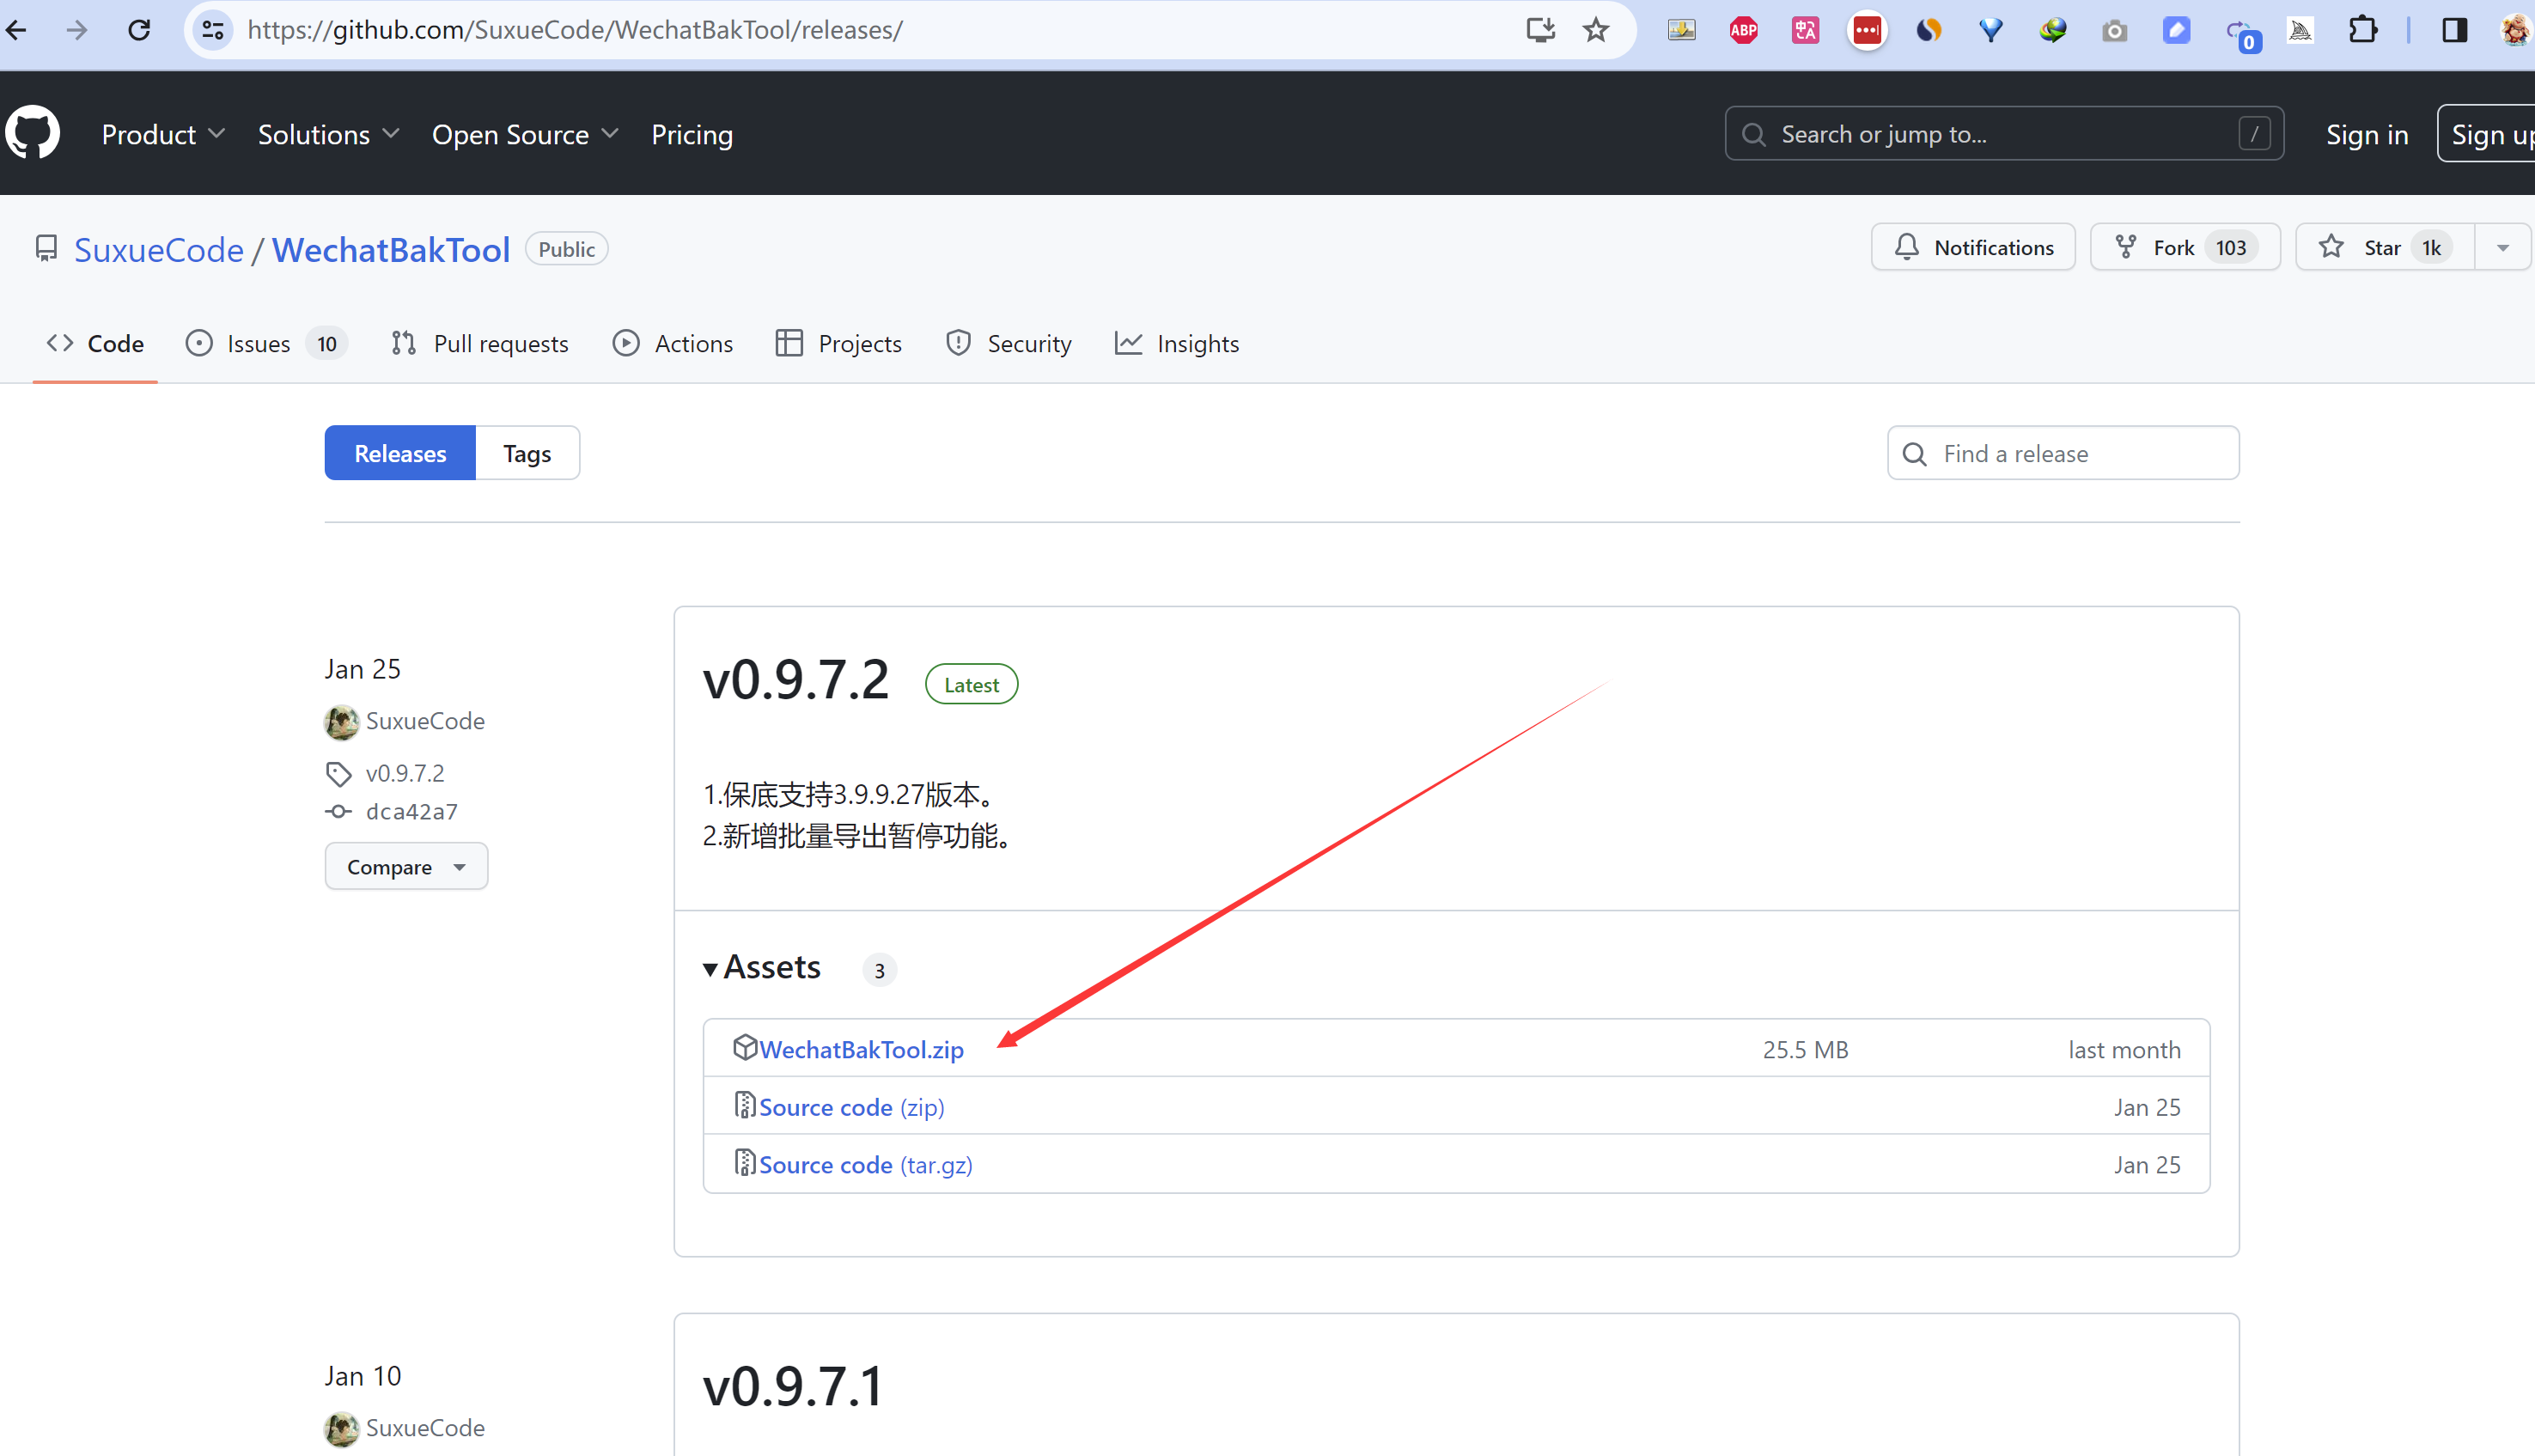Image resolution: width=2535 pixels, height=1456 pixels.
Task: Click the Latest badge
Action: coord(971,684)
